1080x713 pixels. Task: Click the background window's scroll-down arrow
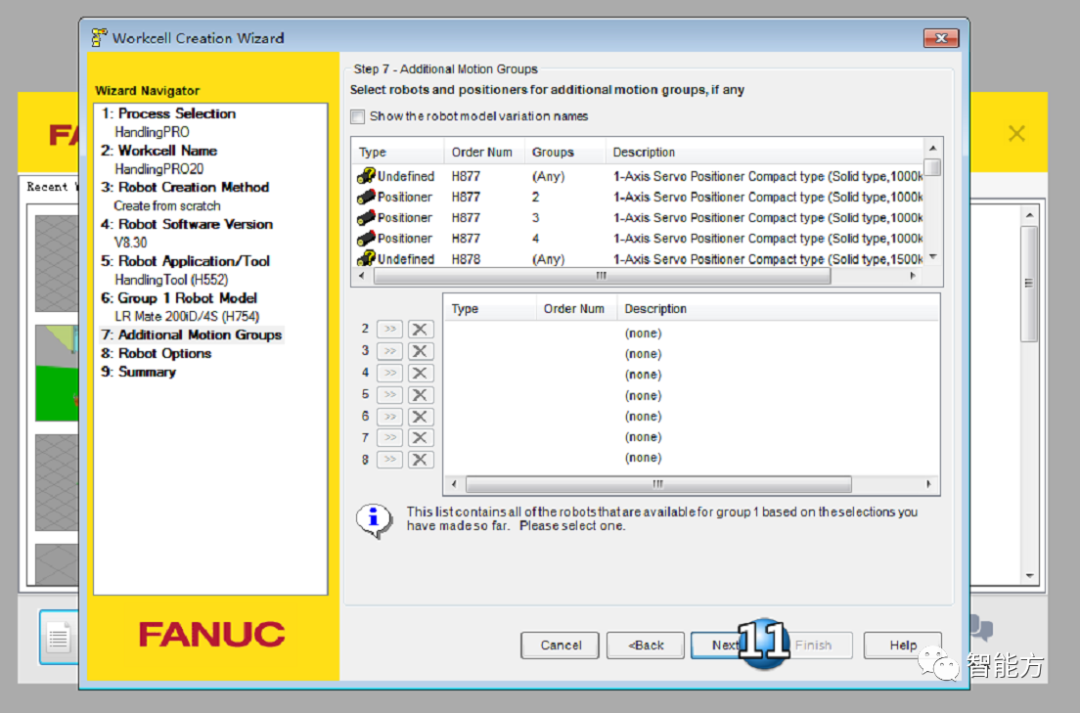1029,576
